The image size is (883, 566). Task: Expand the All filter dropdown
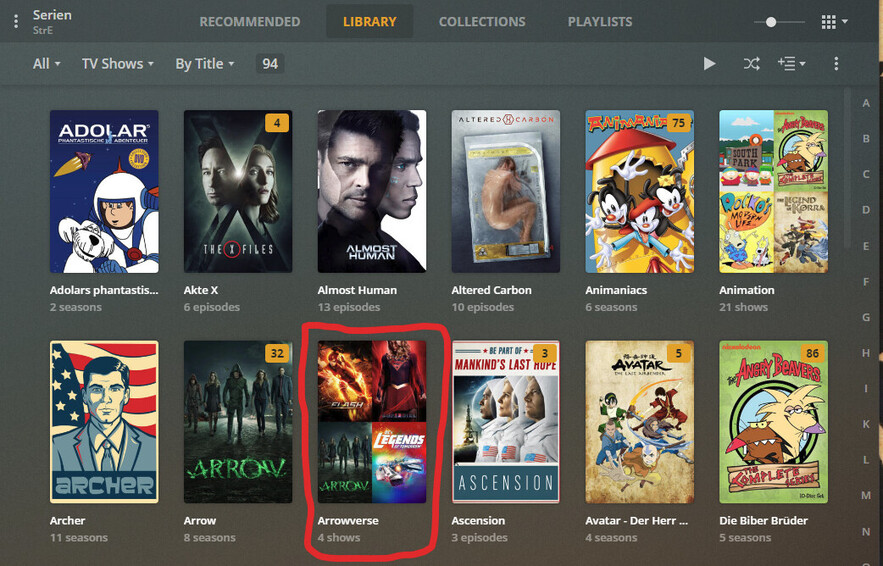point(46,64)
